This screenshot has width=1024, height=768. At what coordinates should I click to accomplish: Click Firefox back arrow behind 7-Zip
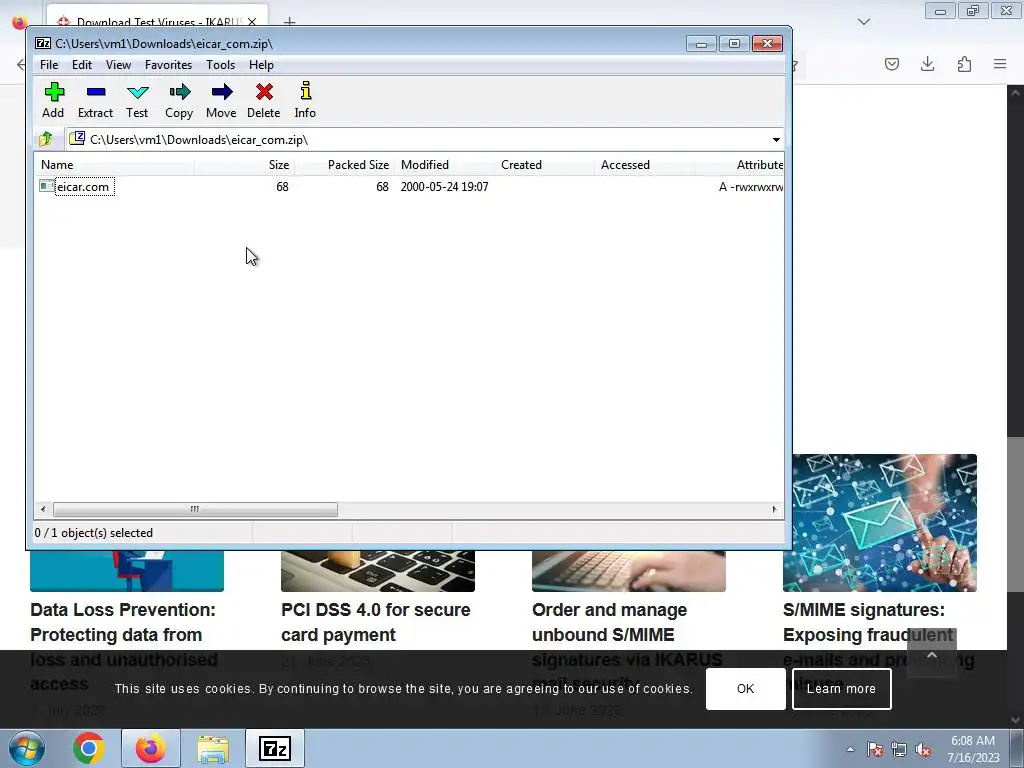click(x=22, y=64)
